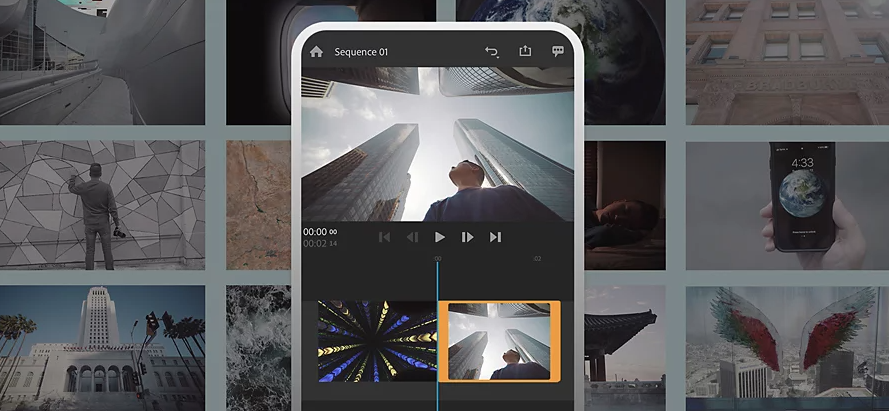Click the Undo arrow icon
The height and width of the screenshot is (411, 889).
pyautogui.click(x=491, y=52)
